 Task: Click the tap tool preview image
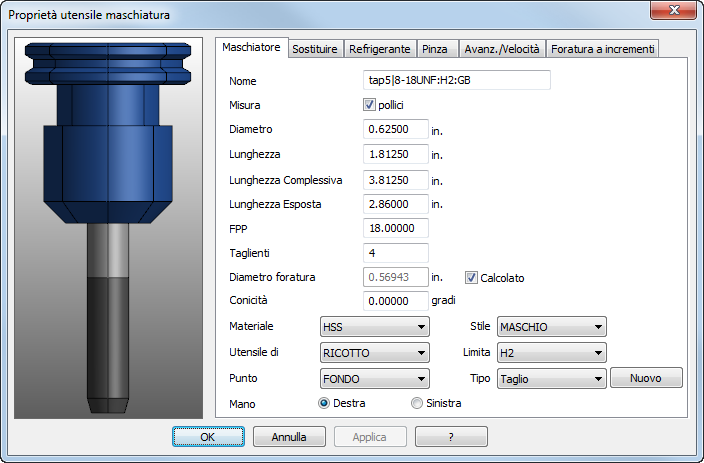(108, 228)
